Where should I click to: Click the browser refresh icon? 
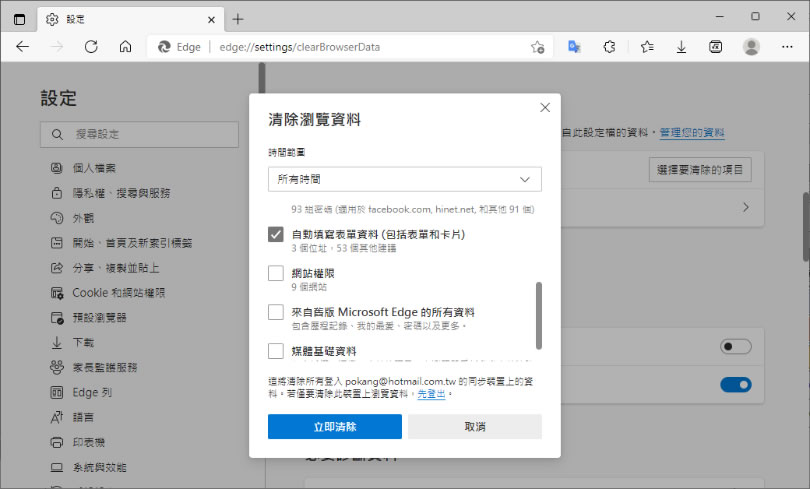pos(91,47)
